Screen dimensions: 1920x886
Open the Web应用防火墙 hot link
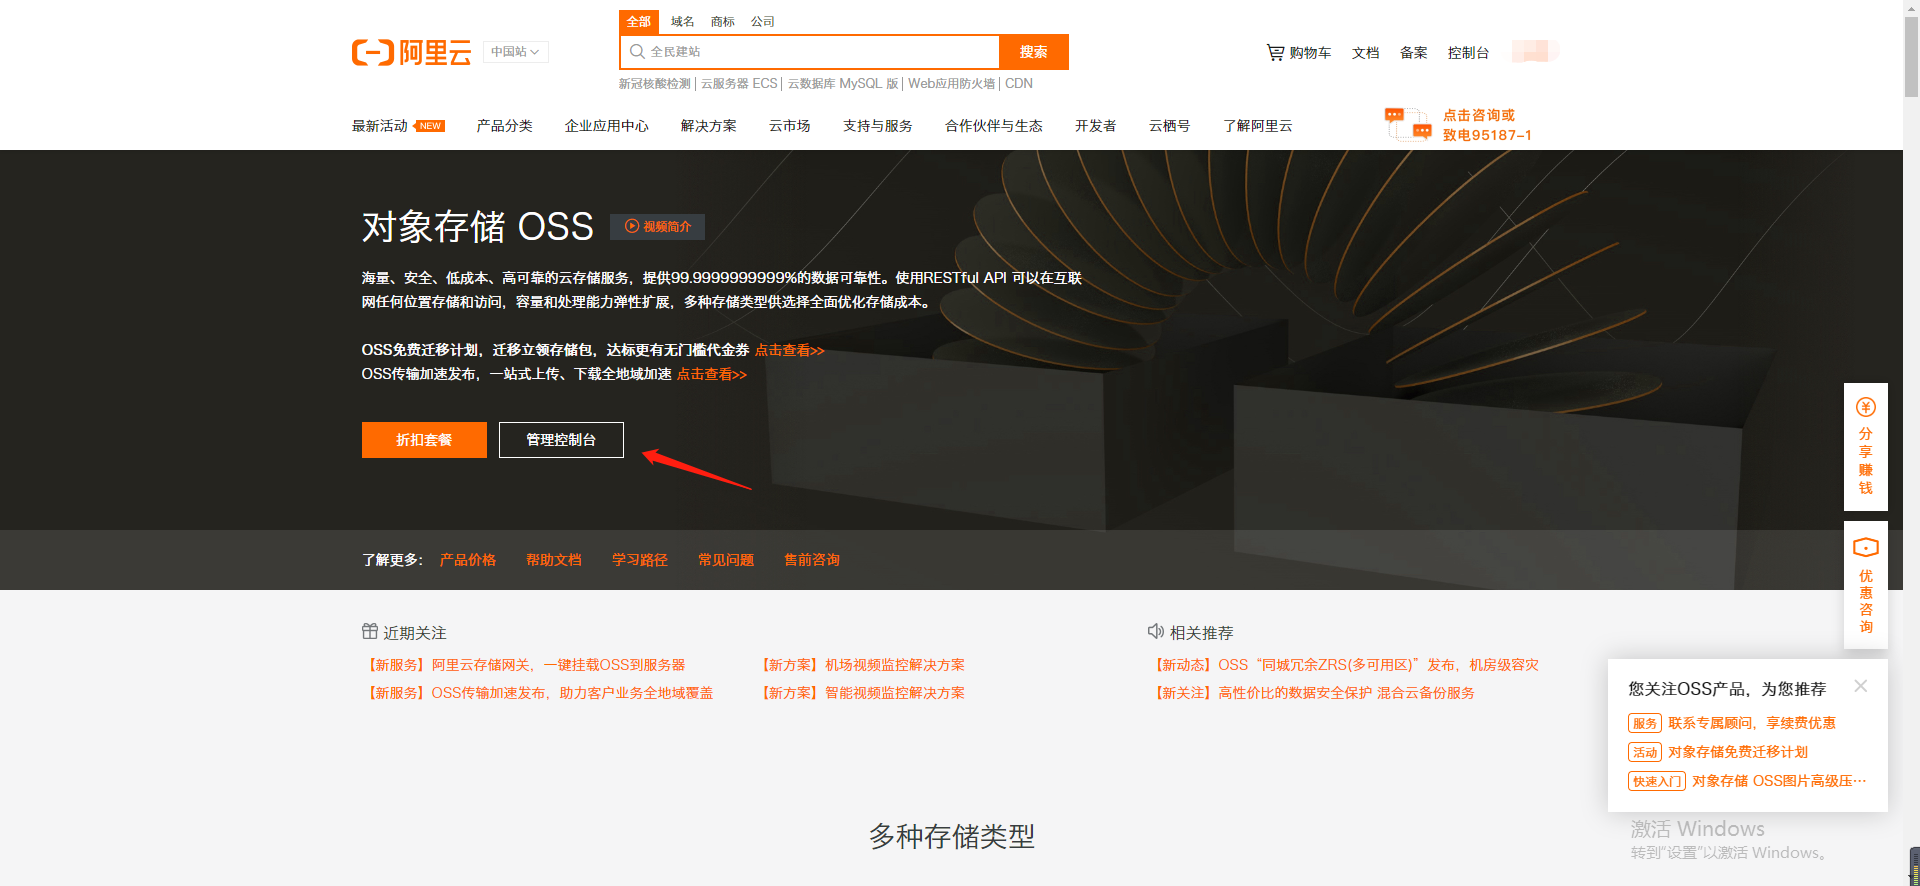point(952,84)
